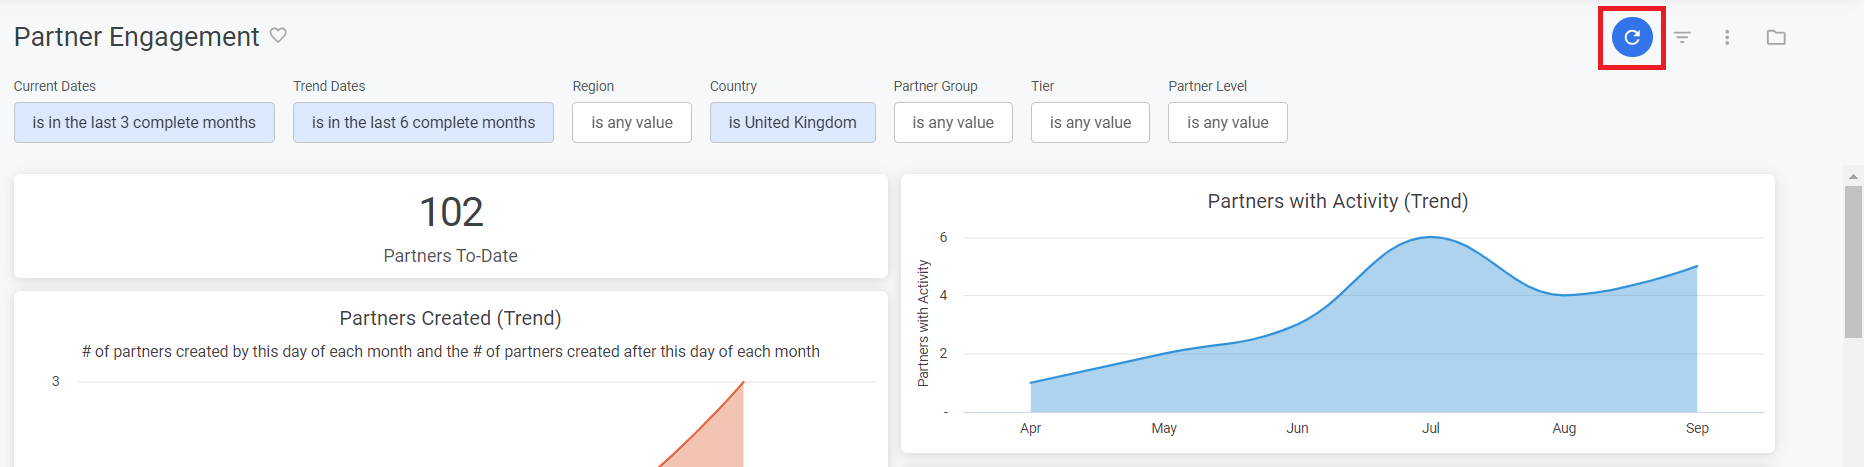The image size is (1865, 467).
Task: Click the Partners Created chart subtitle text
Action: [451, 351]
